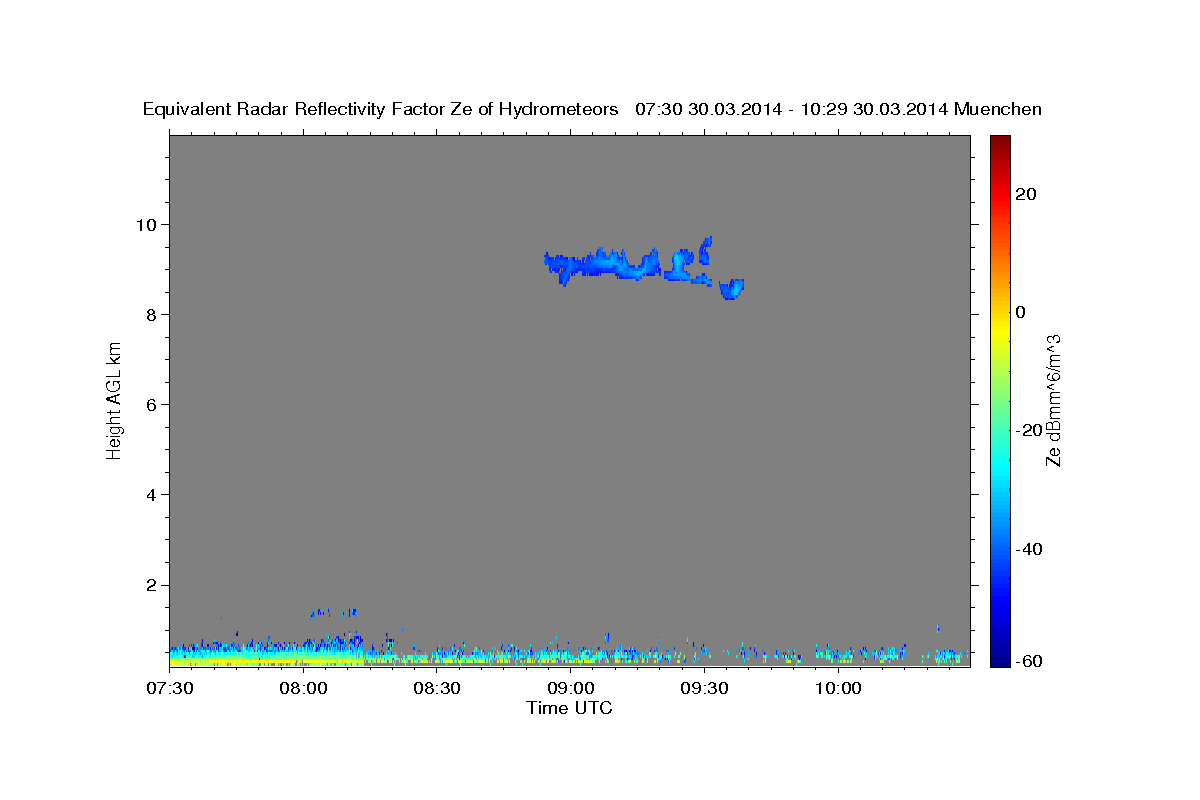
Task: Click the height tick label '10'
Action: [x=149, y=224]
